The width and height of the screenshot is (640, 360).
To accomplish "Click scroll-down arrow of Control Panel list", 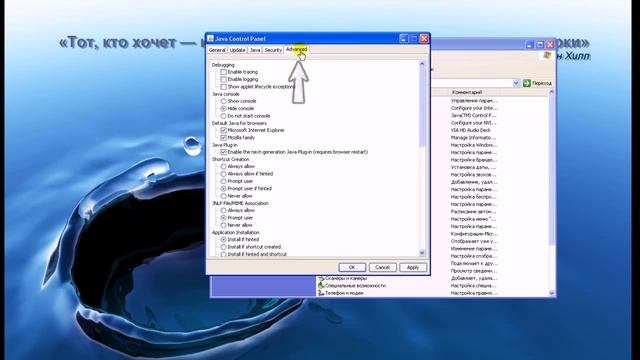I will [551, 293].
